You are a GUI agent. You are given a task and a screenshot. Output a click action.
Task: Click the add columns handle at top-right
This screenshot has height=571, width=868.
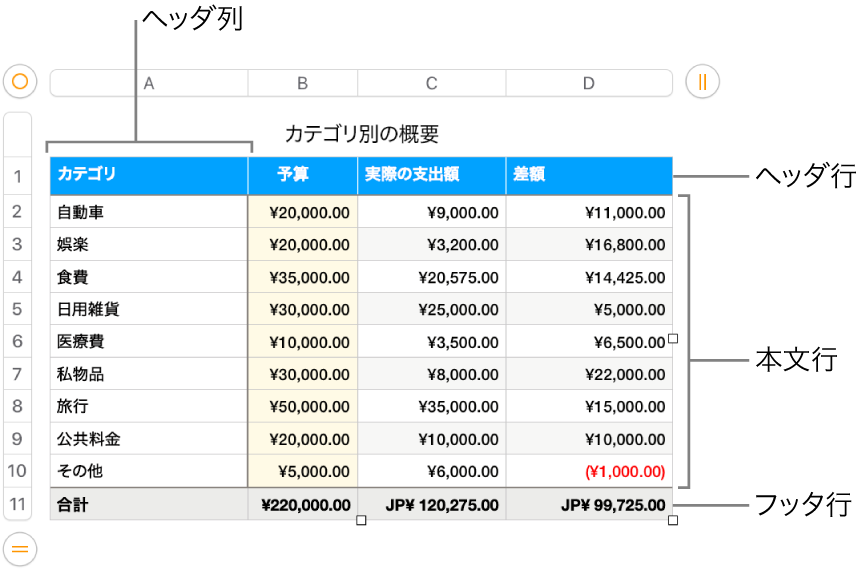coord(703,82)
